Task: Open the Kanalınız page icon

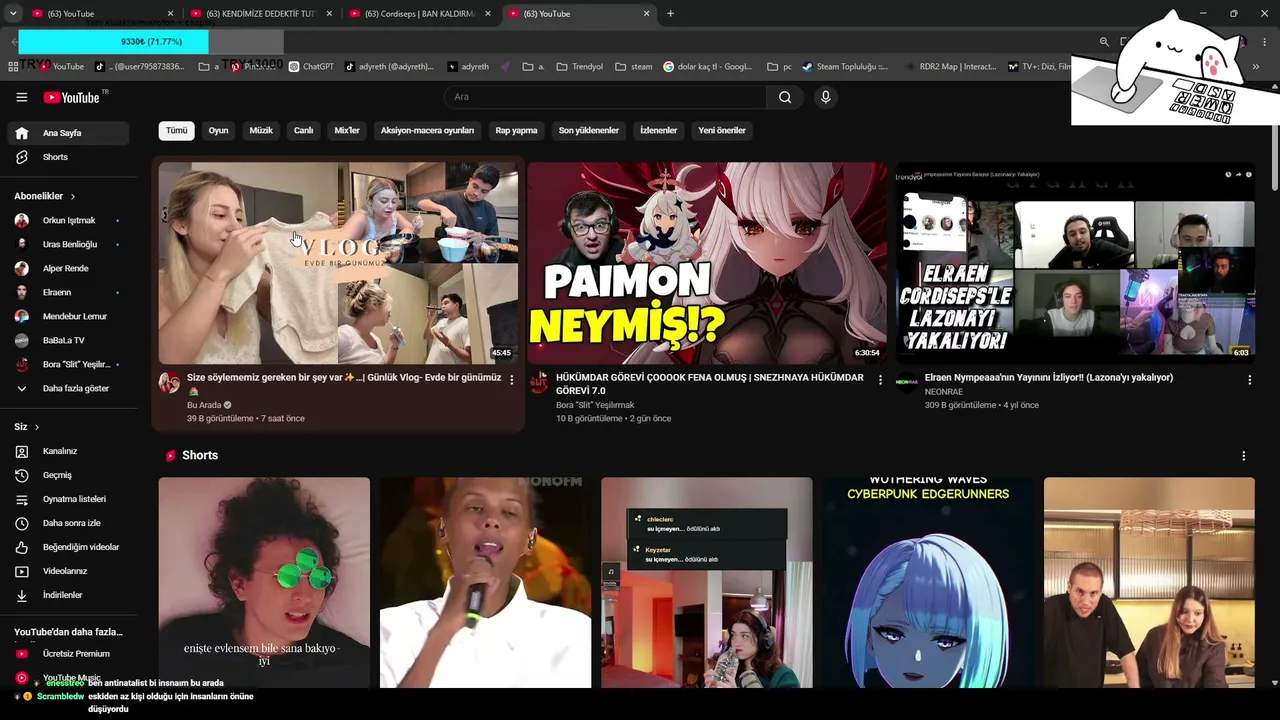Action: point(22,451)
